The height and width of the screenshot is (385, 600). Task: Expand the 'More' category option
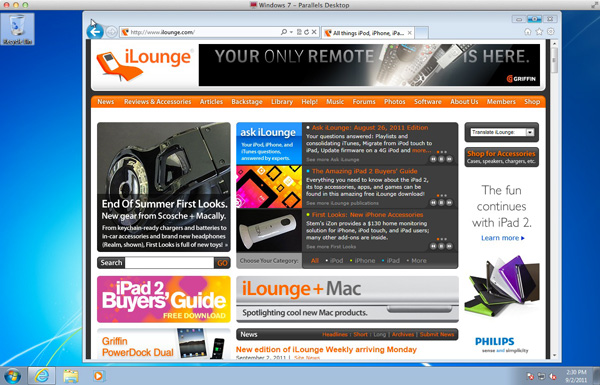click(x=419, y=261)
